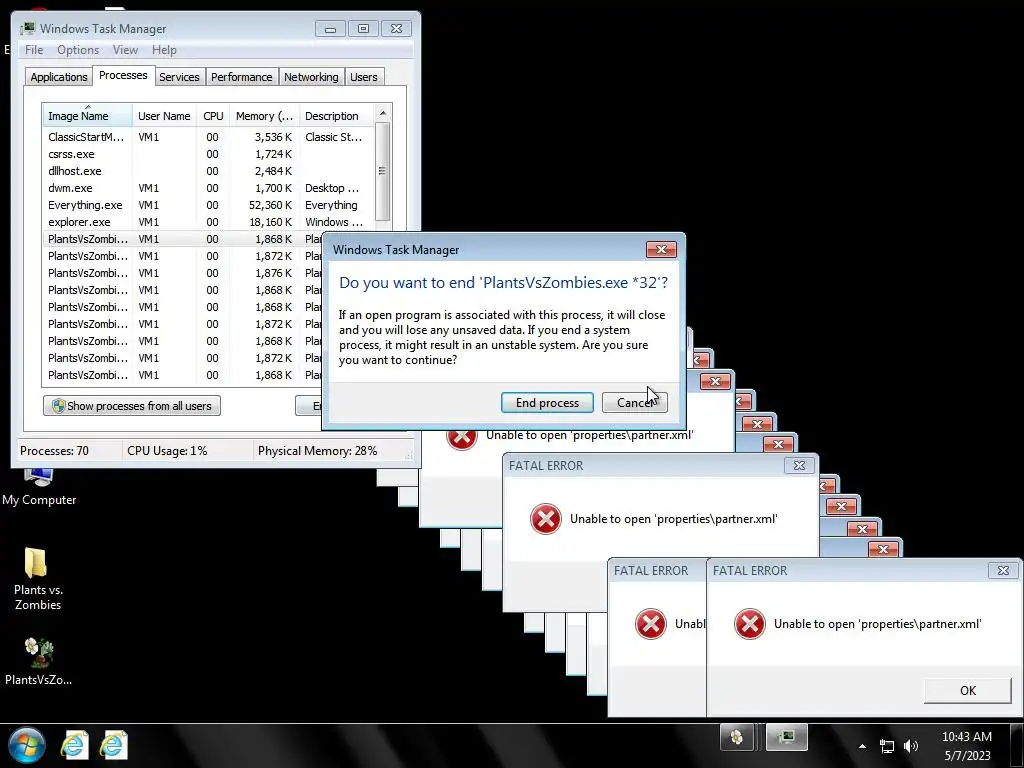Click the 18,160 K memory value
Screen dimensions: 1024x768
pos(270,222)
